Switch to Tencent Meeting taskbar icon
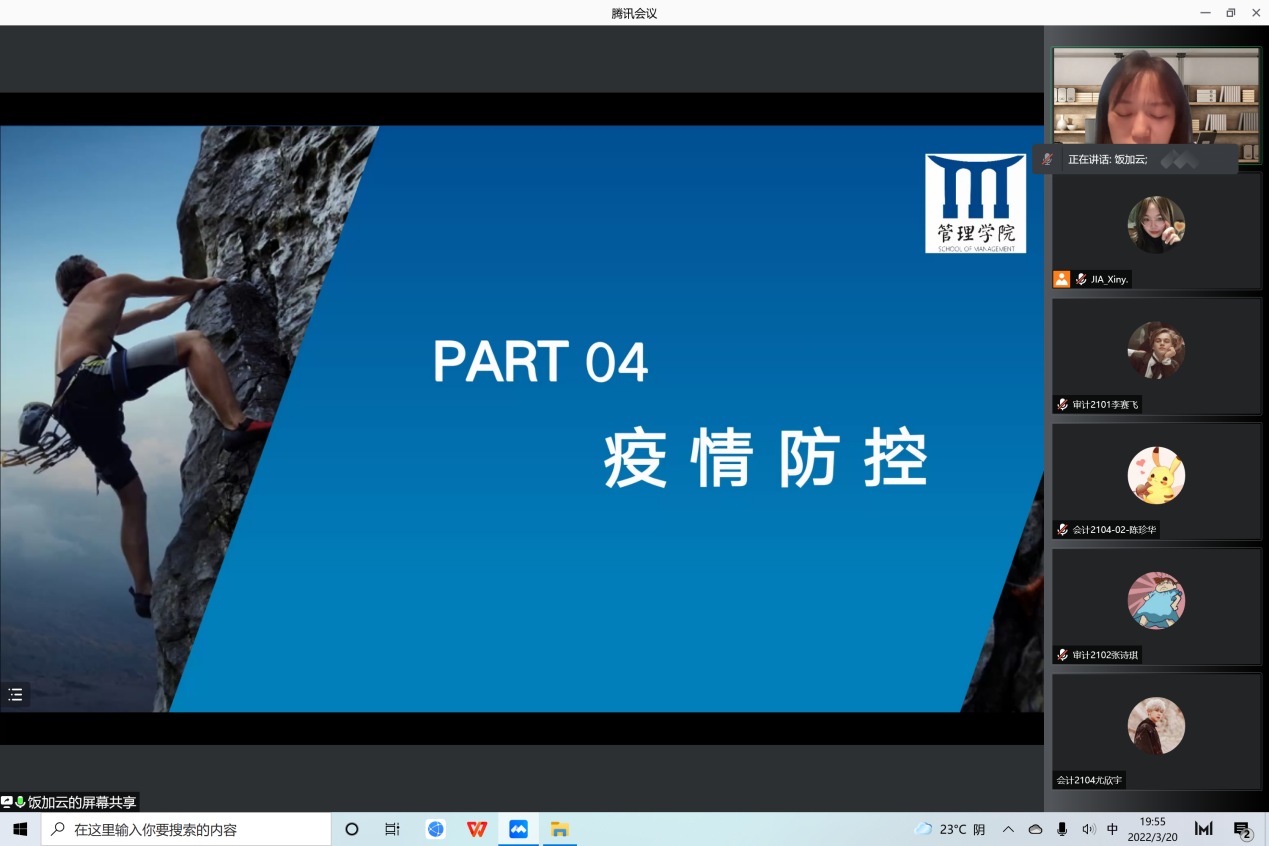This screenshot has height=846, width=1269. [518, 829]
